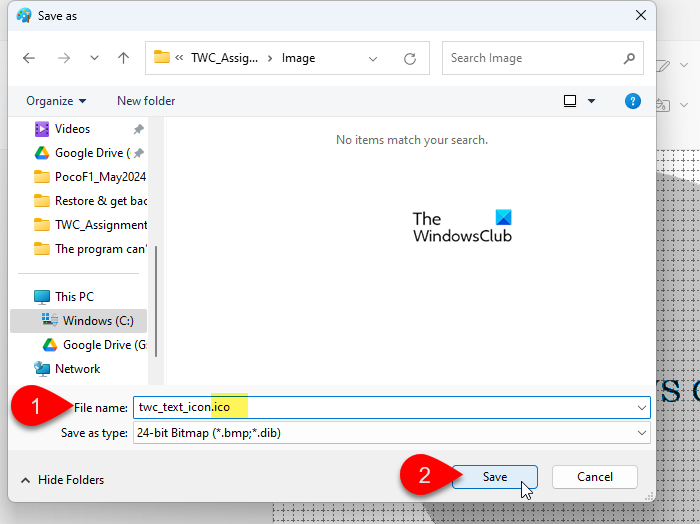Screen dimensions: 700x524
Task: Collapse the pane with Hide Folders
Action: point(62,480)
